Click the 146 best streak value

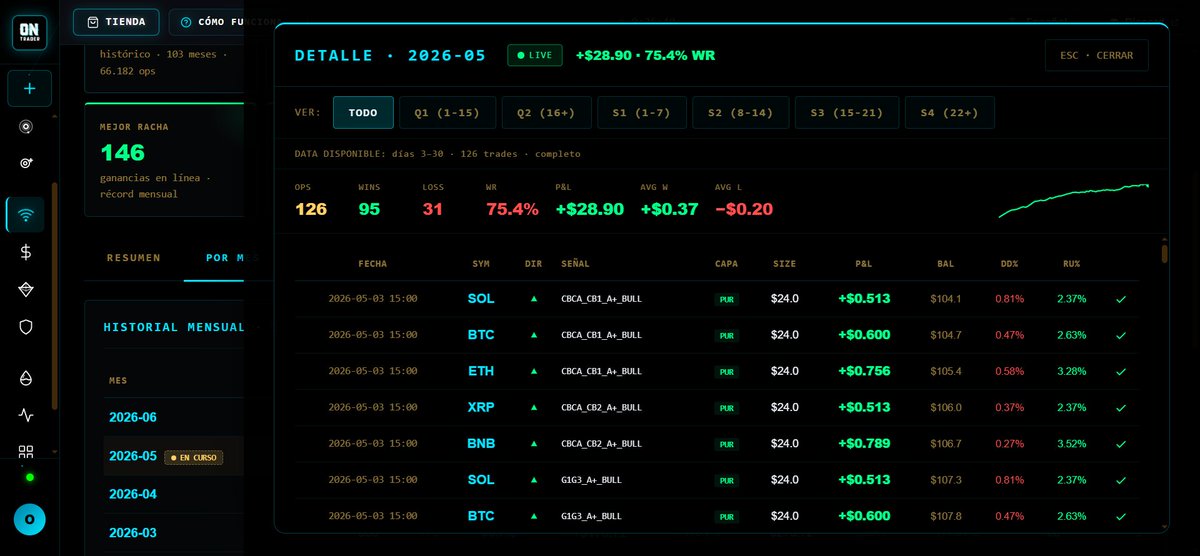pos(123,153)
